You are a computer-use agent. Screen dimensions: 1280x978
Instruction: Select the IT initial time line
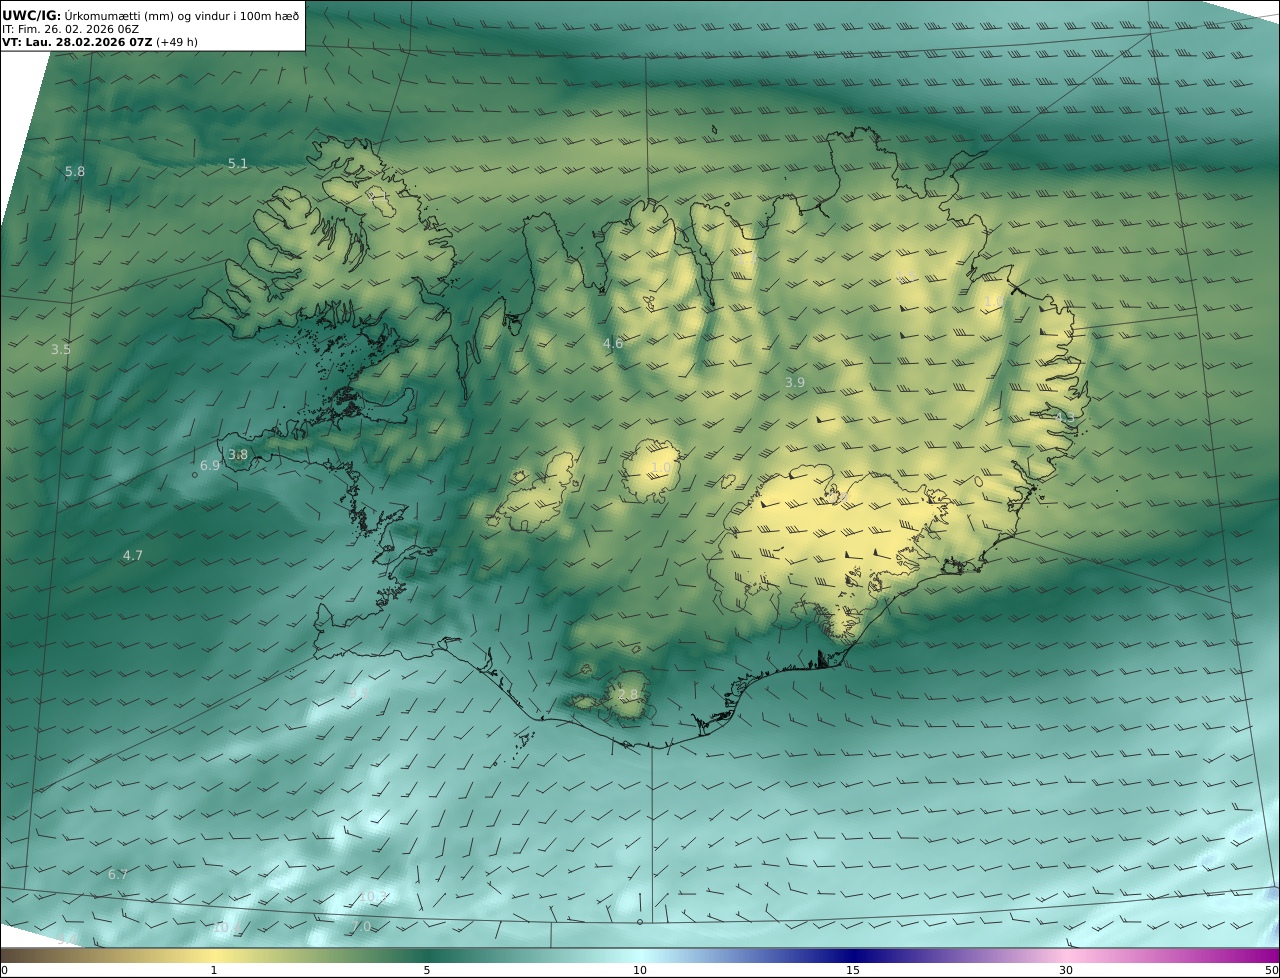70,29
